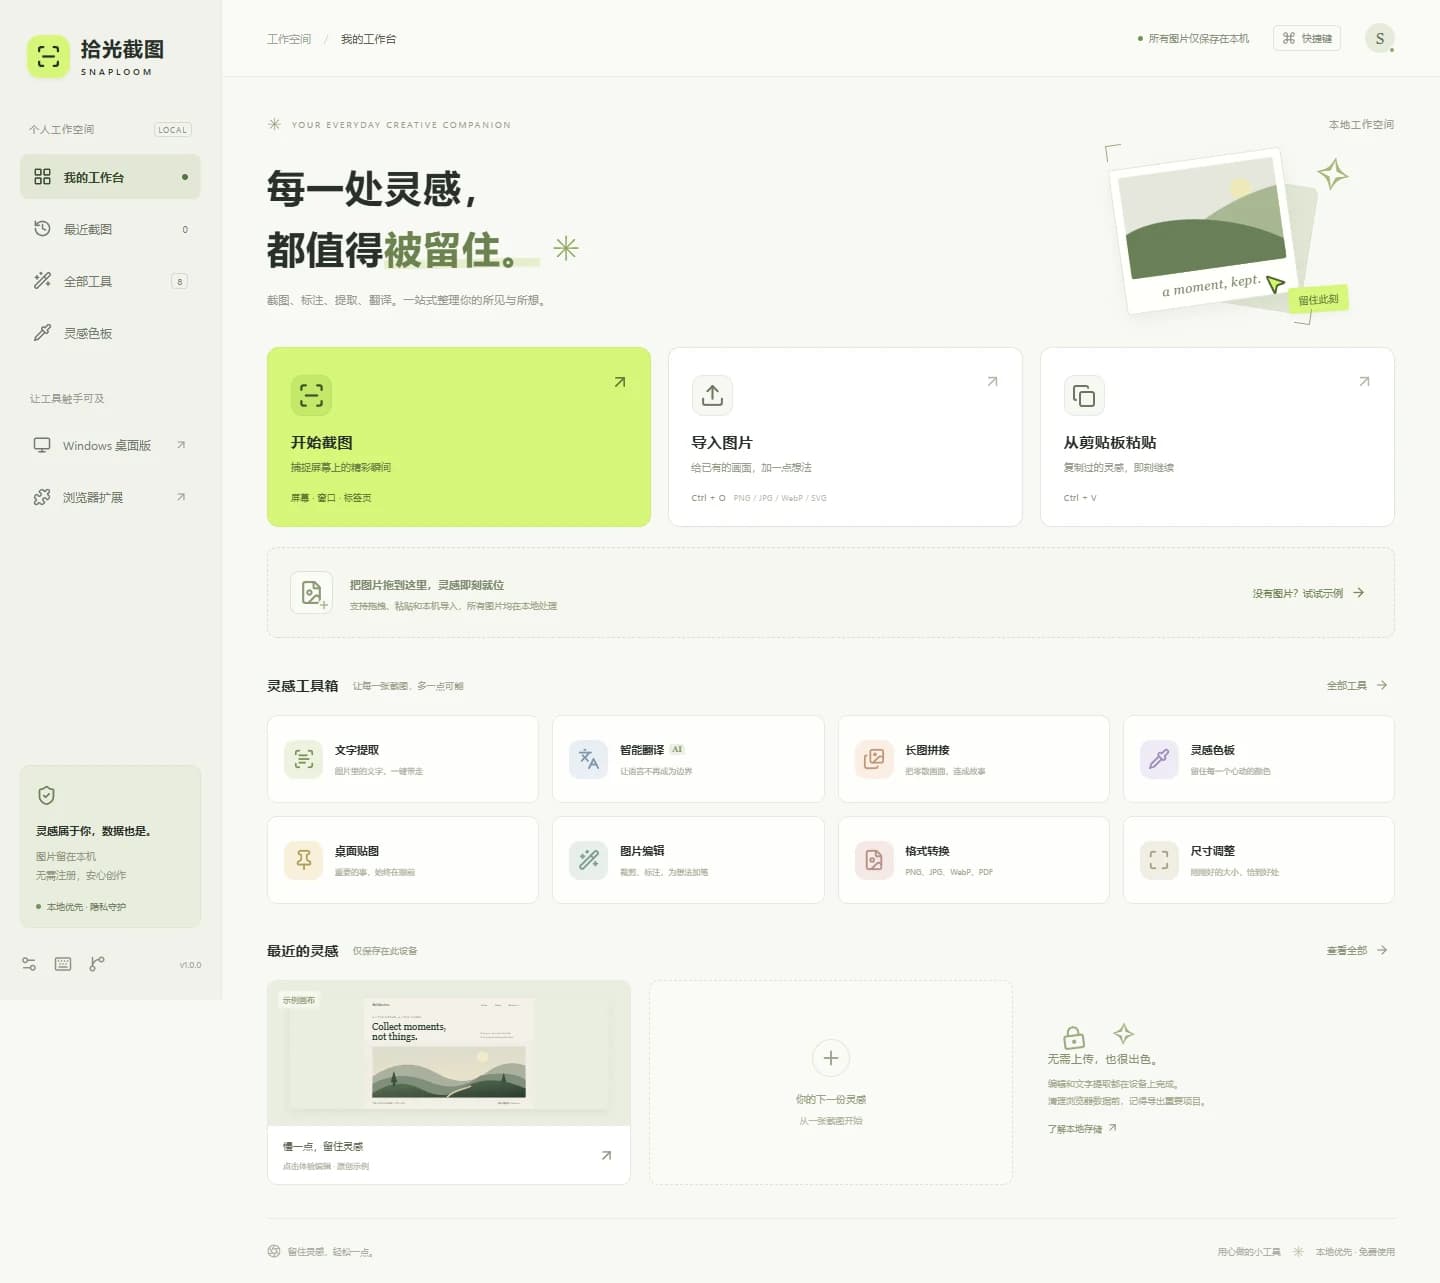Viewport: 1440px width, 1283px height.
Task: Open 全部工具 in the sidebar
Action: coord(110,281)
